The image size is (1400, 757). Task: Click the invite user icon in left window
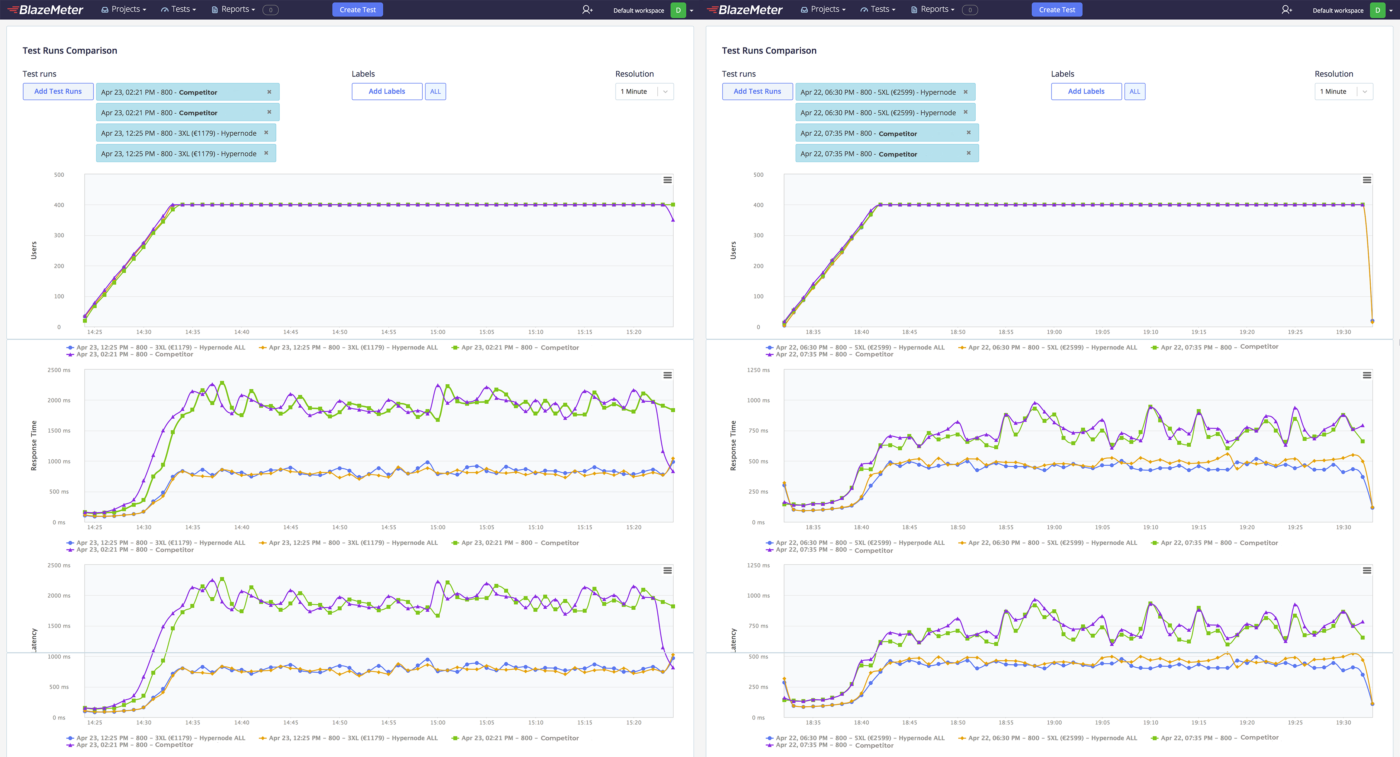(x=587, y=10)
